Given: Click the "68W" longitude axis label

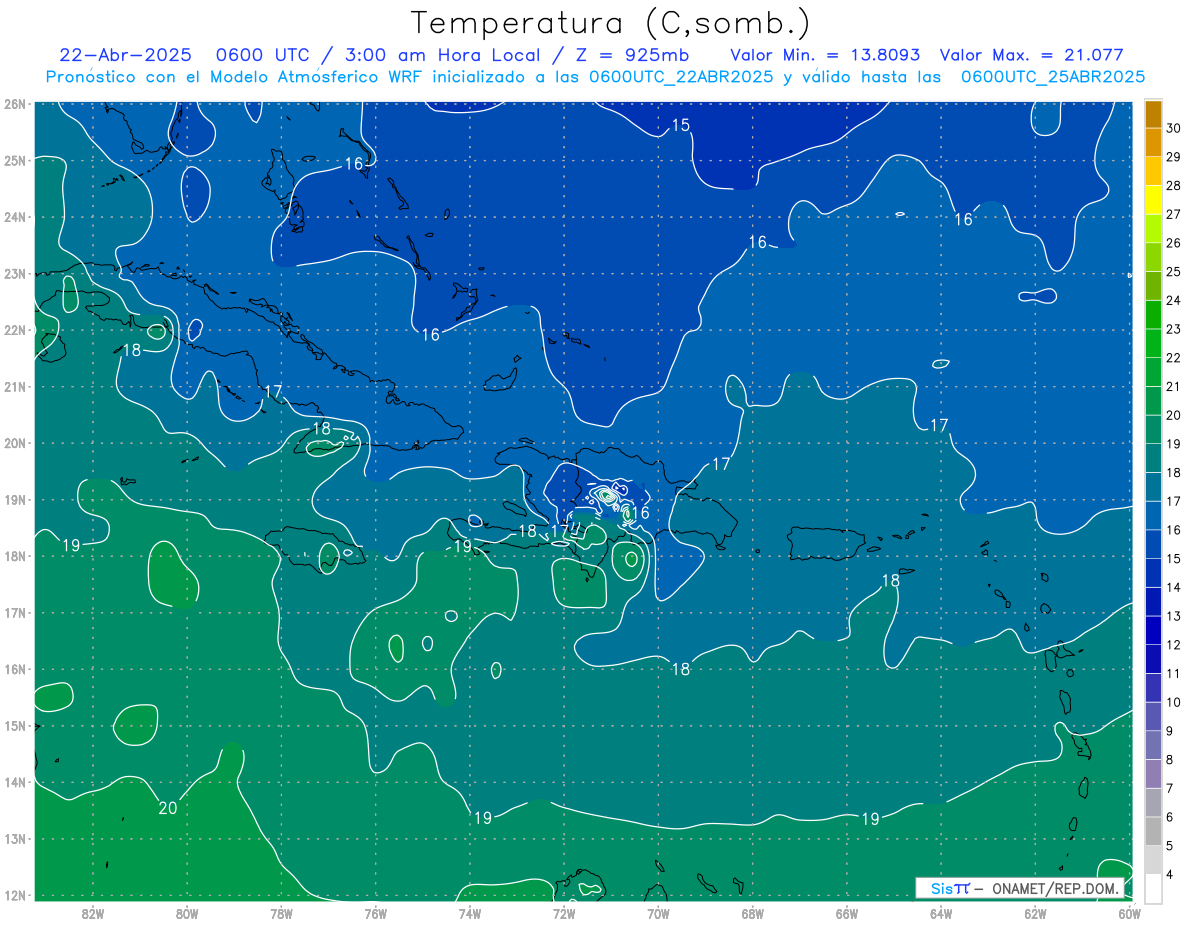Looking at the screenshot, I should pos(753,913).
